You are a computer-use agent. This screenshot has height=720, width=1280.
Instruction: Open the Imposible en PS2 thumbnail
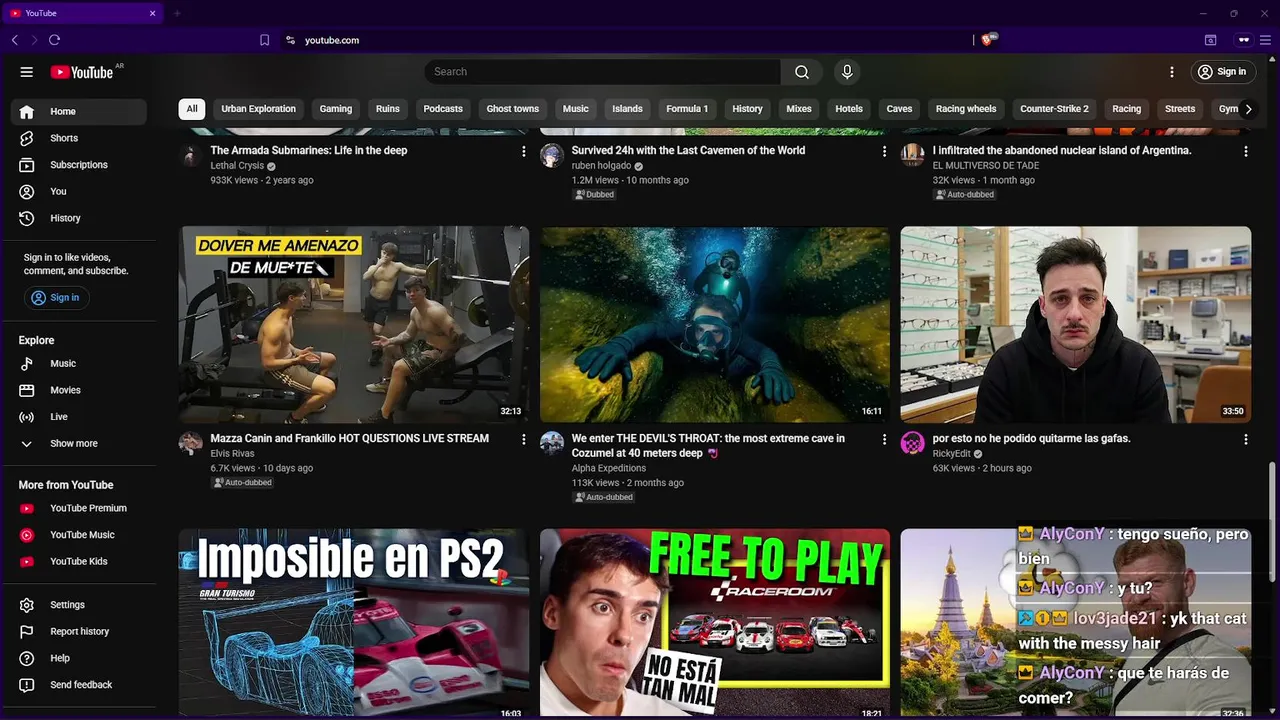pyautogui.click(x=354, y=622)
